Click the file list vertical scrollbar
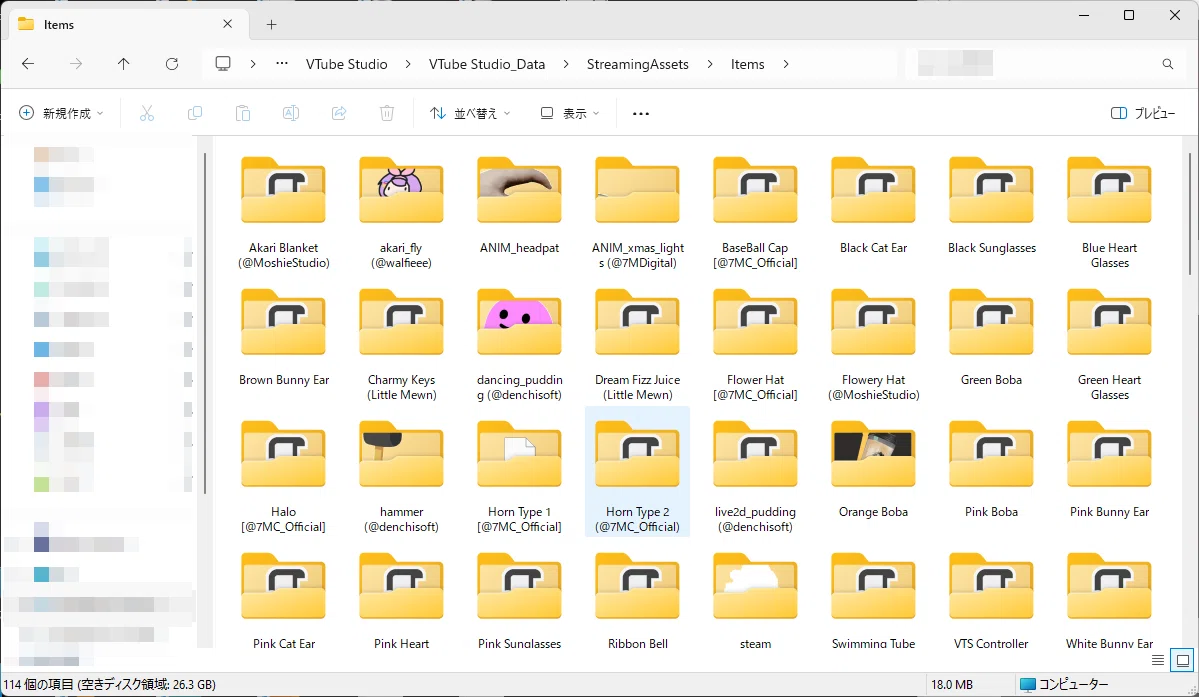Viewport: 1199px width, 697px height. (1189, 212)
